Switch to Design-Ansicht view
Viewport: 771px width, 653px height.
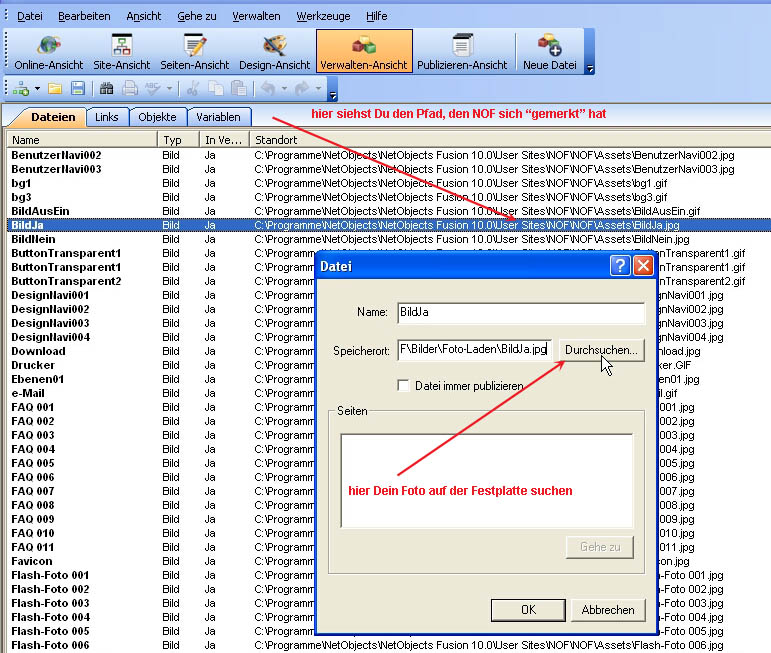click(x=274, y=52)
